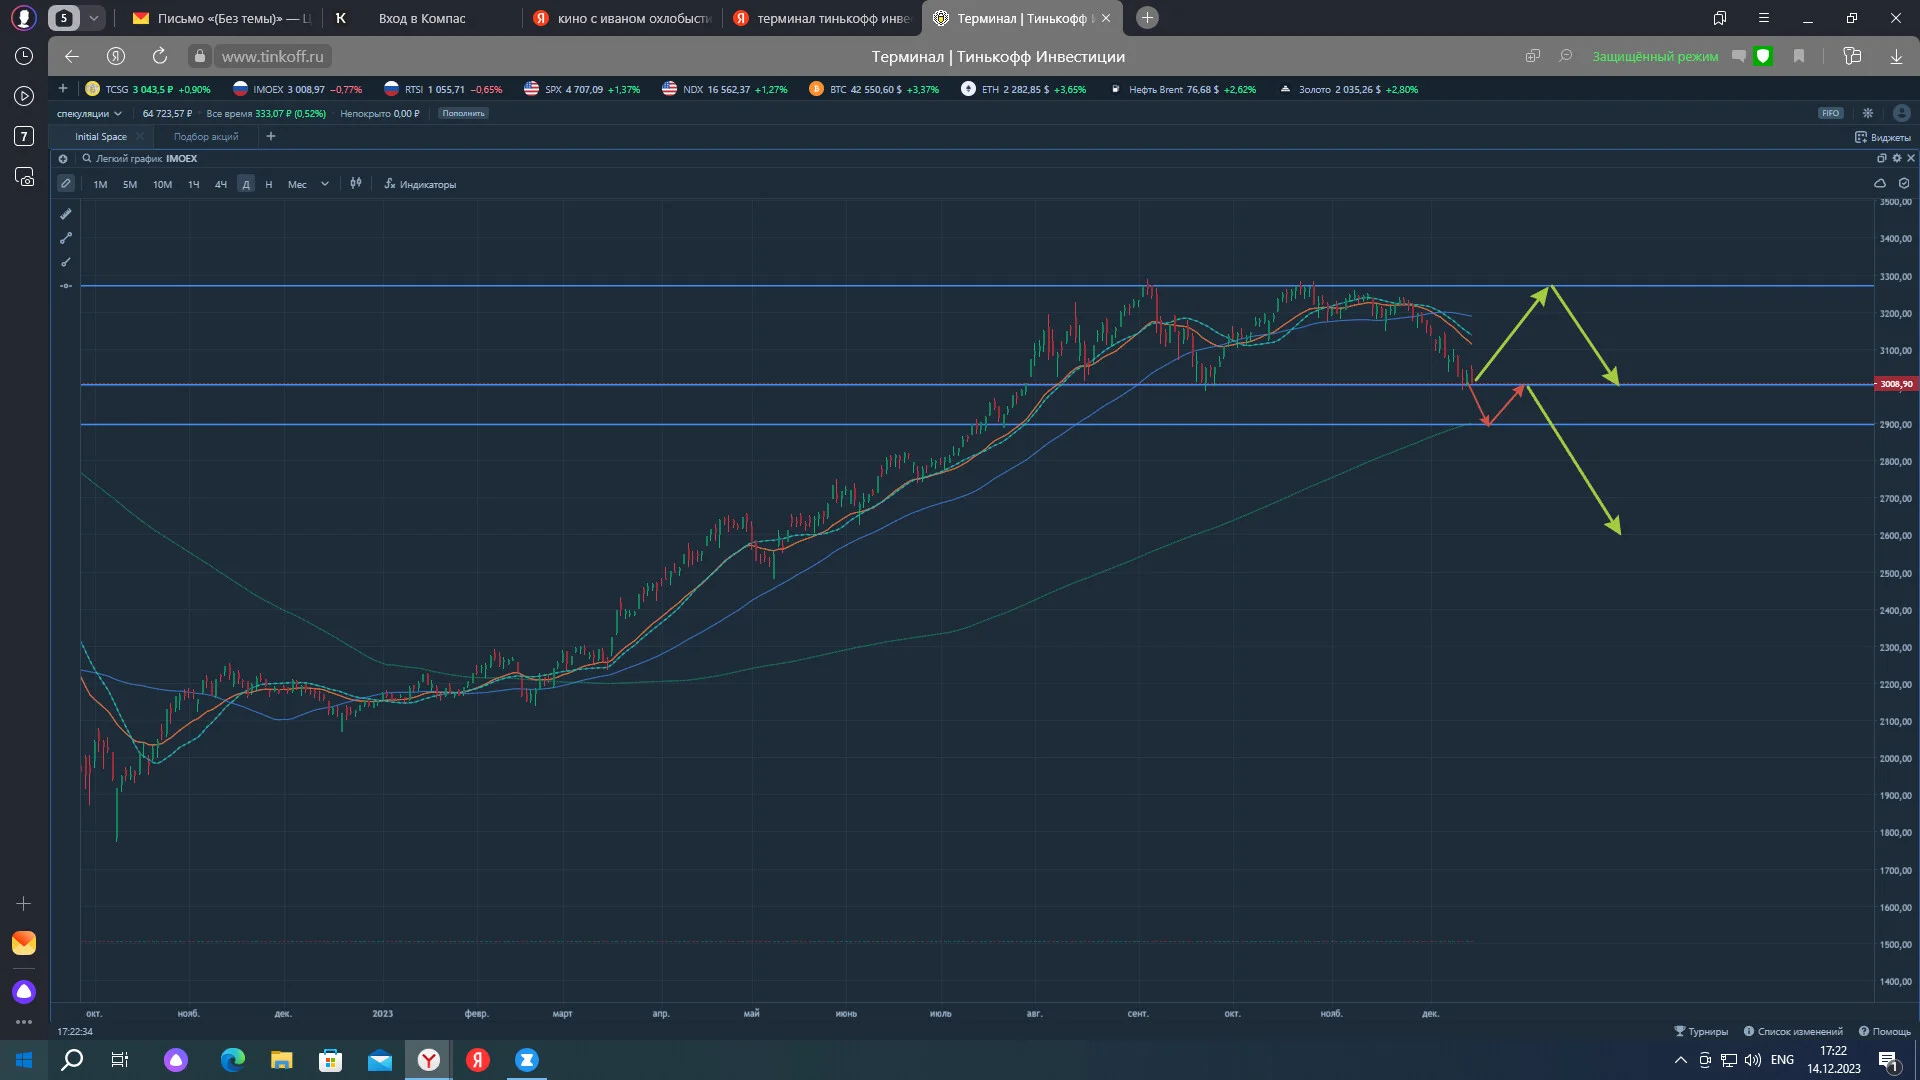The image size is (1920, 1080).
Task: Change chart type with candlestick icon
Action: tap(356, 184)
